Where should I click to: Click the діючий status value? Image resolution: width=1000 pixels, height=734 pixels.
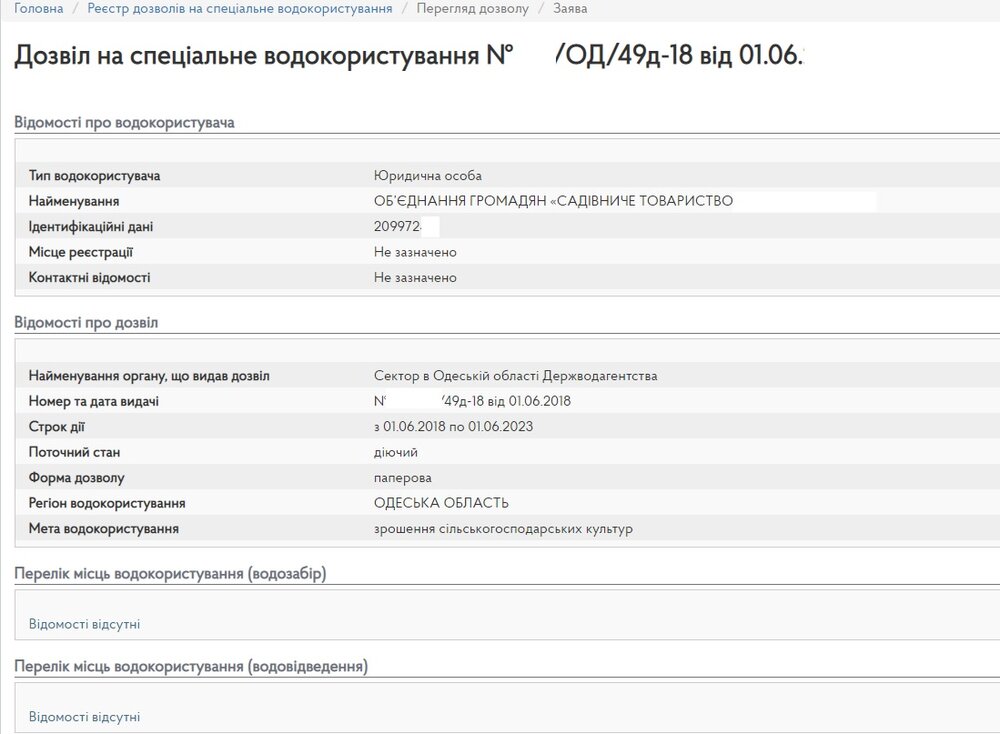[395, 452]
